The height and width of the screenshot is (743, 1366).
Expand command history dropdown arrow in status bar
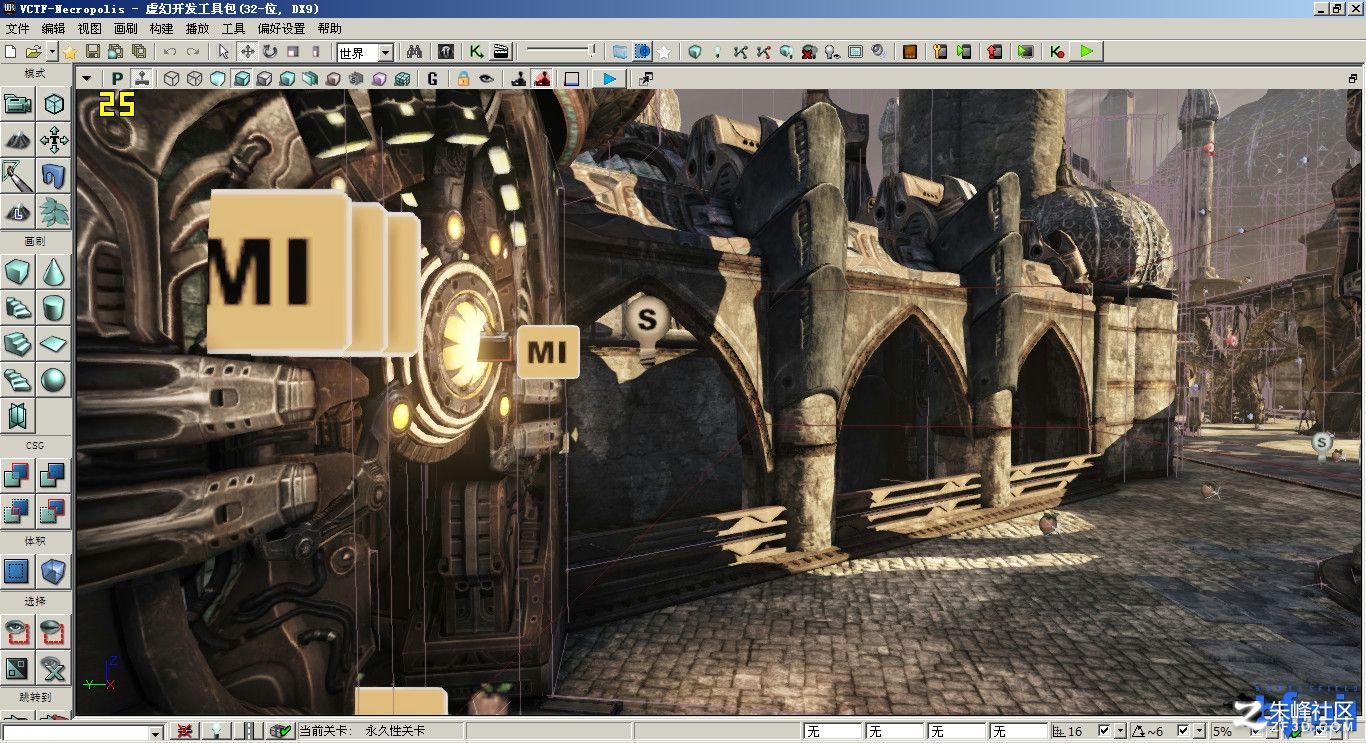156,732
